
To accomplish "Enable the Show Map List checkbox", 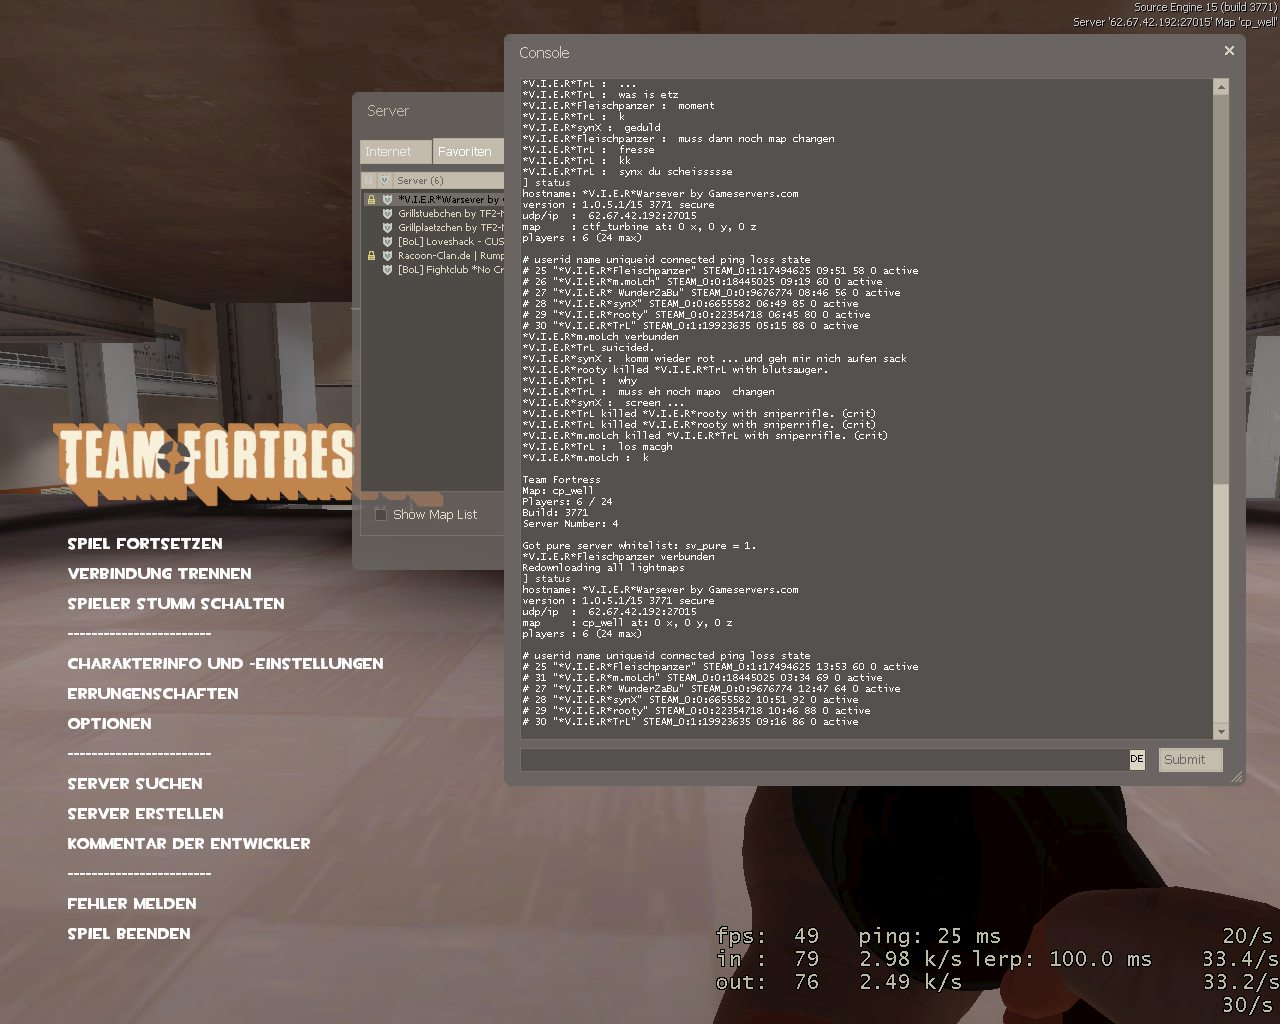I will point(380,514).
